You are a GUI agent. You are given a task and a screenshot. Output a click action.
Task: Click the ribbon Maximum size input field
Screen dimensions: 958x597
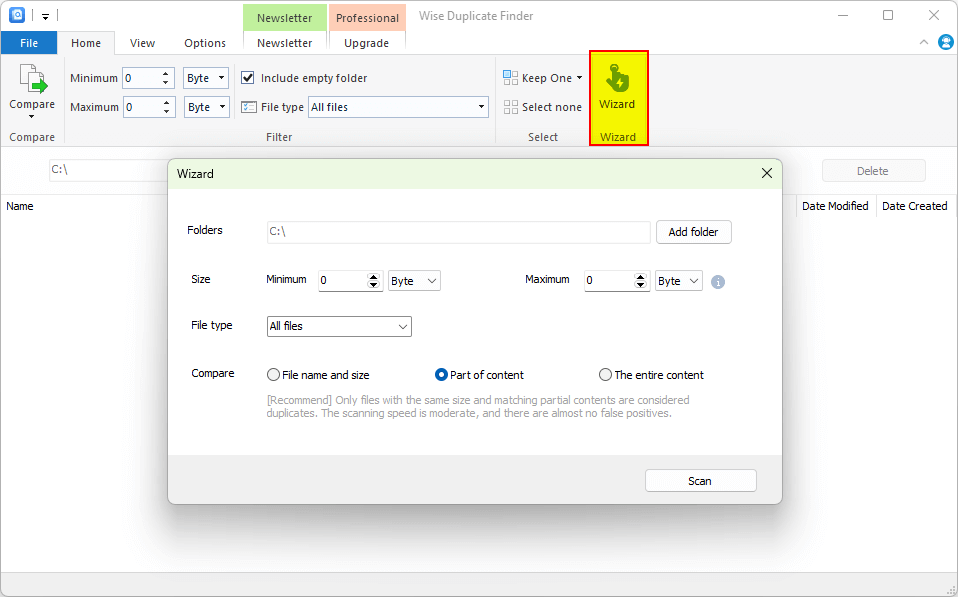pos(142,107)
